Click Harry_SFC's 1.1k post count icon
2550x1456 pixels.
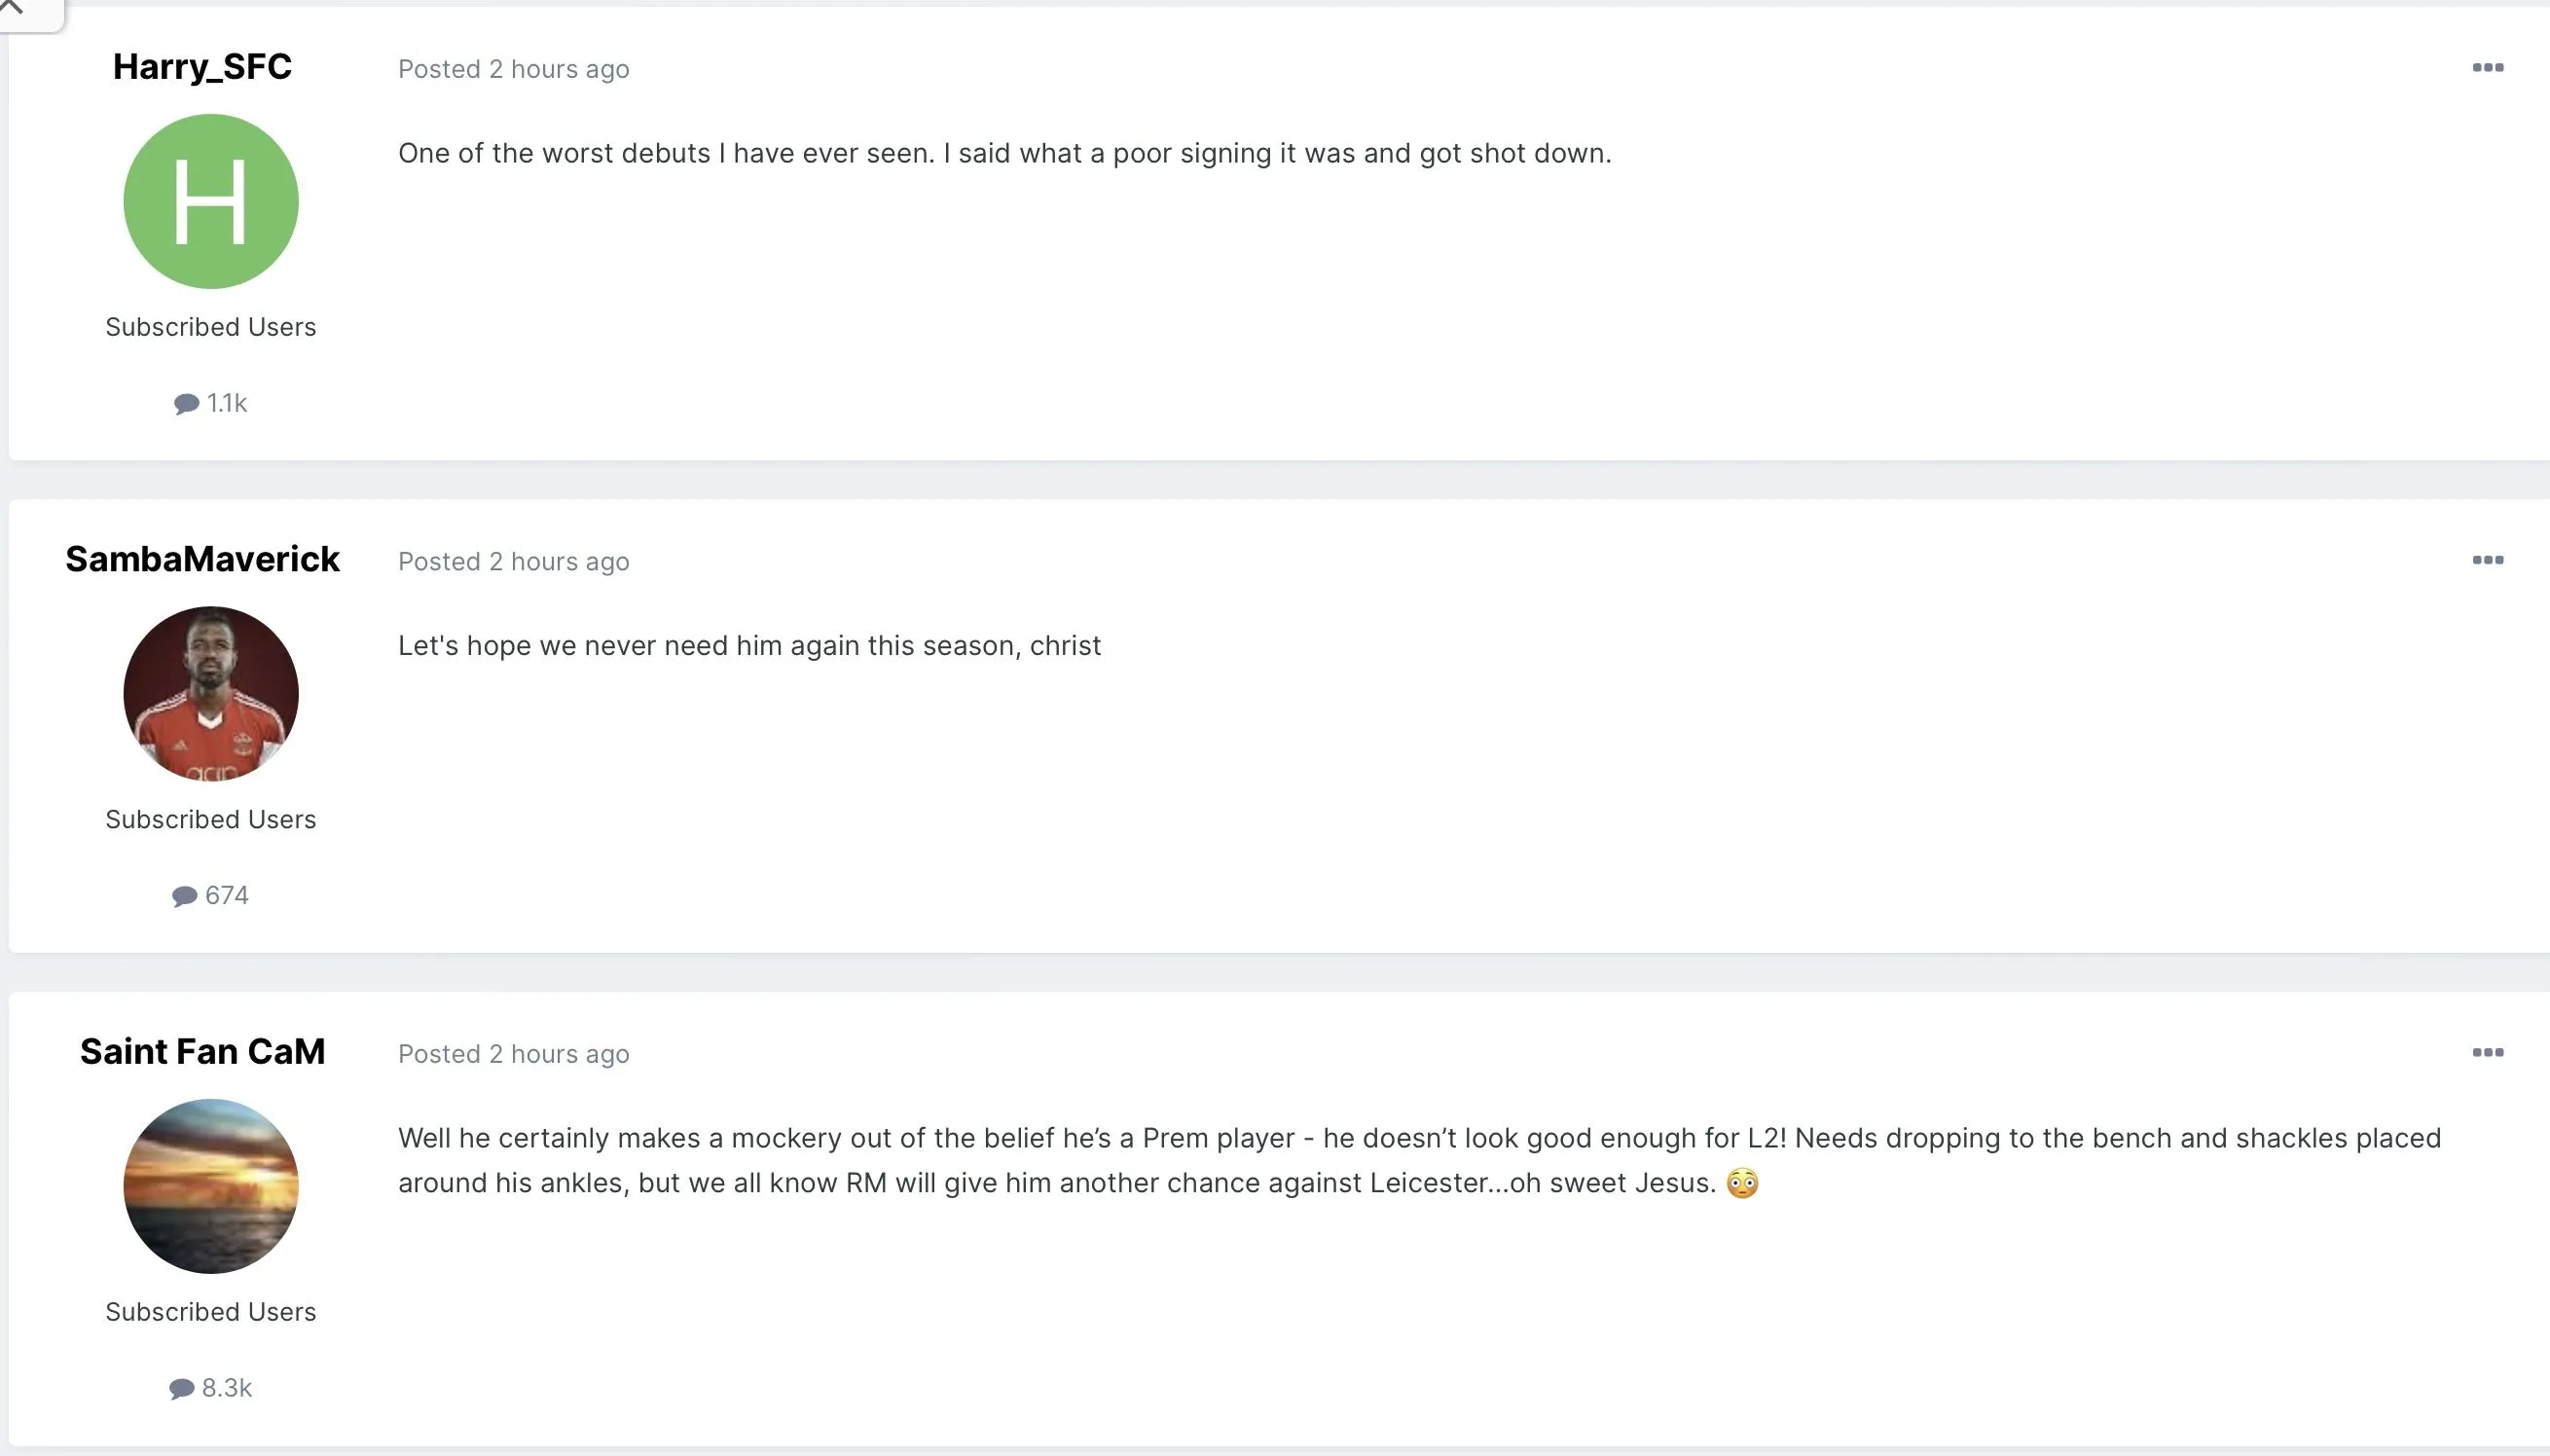(187, 403)
